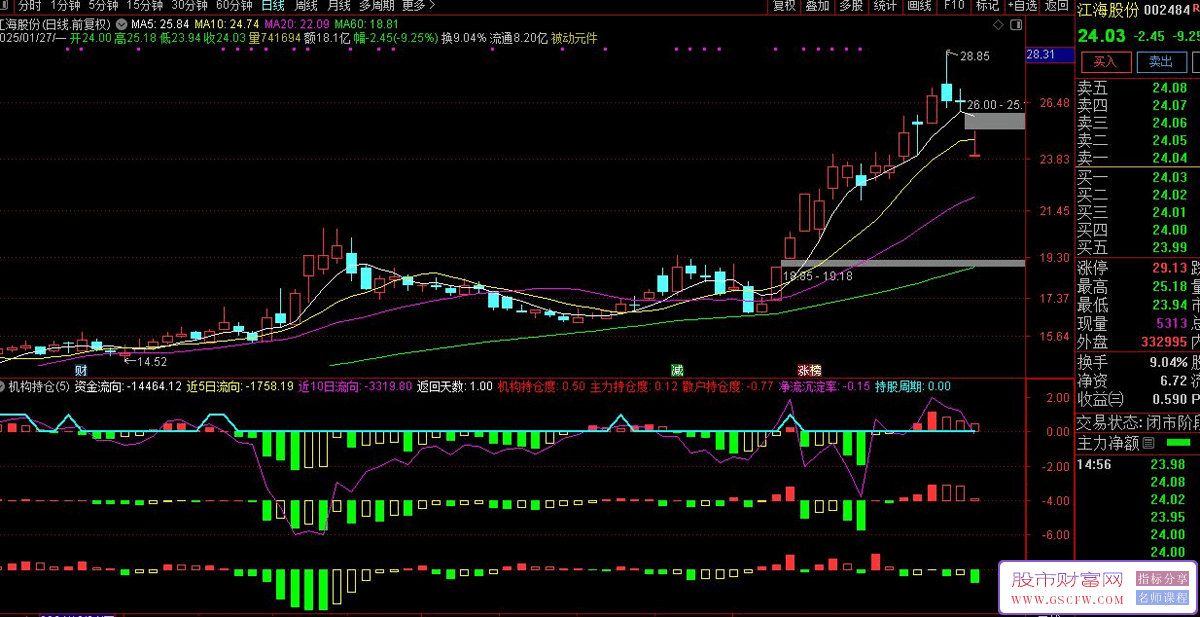Click the 28.85 high price label
This screenshot has height=617, width=1200.
click(x=974, y=57)
